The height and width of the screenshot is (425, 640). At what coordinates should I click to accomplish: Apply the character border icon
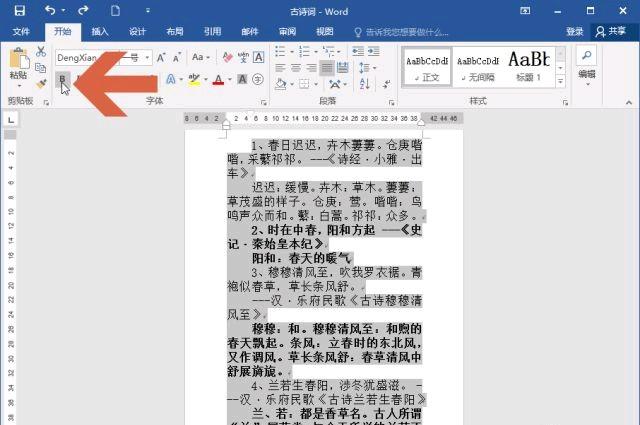258,57
